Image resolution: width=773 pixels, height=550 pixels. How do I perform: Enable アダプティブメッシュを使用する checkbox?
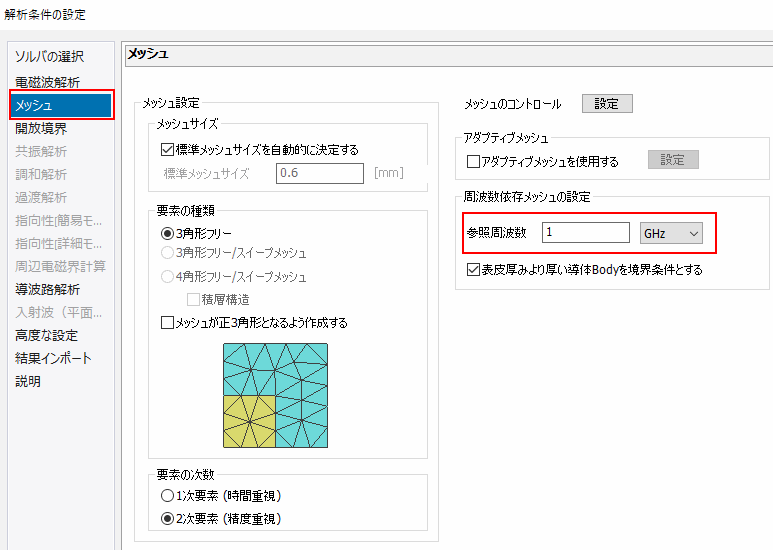tap(474, 161)
